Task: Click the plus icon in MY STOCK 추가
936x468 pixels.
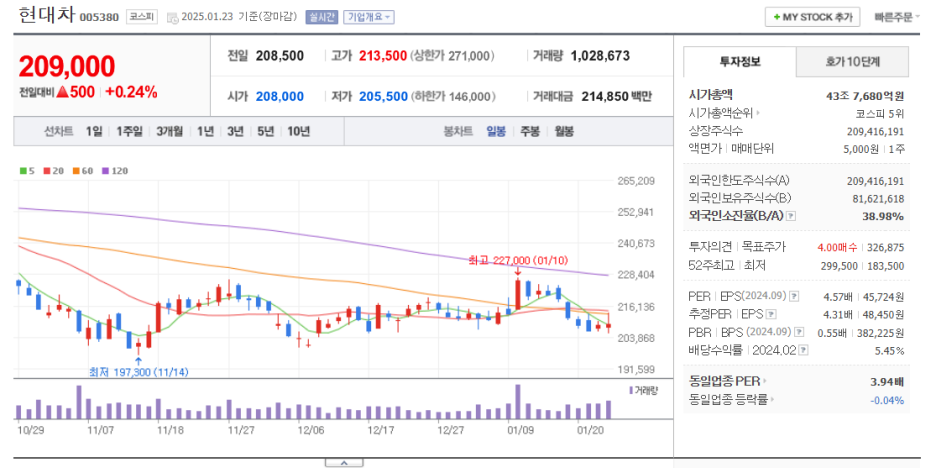Action: click(x=776, y=17)
